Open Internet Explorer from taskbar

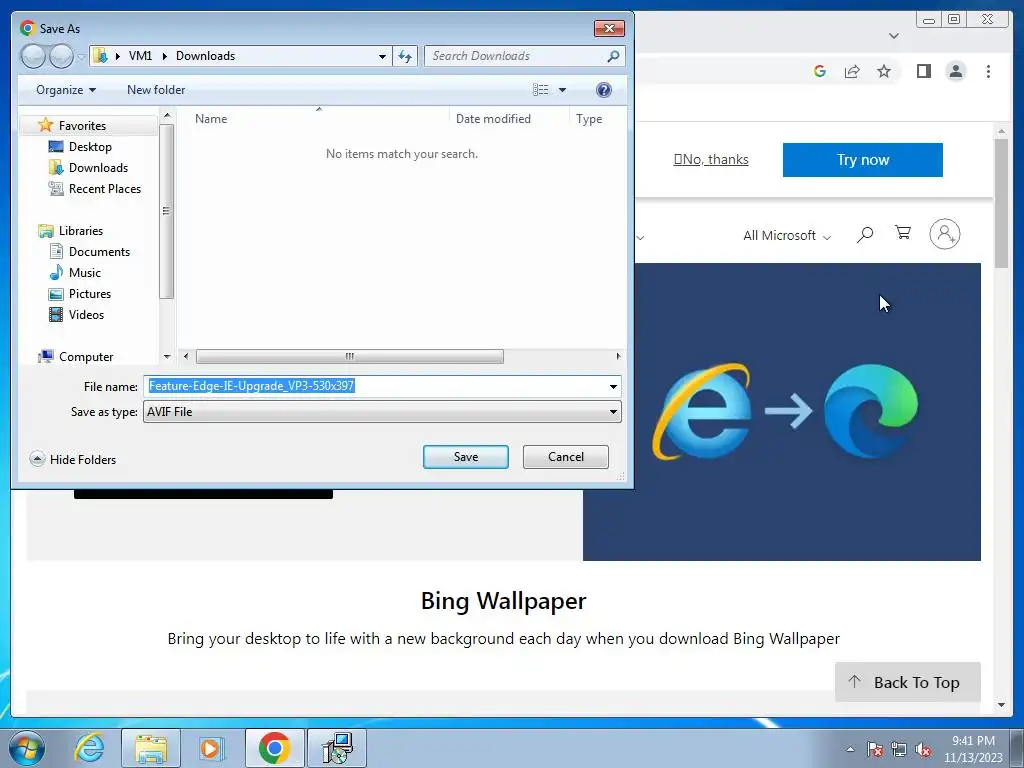(89, 748)
